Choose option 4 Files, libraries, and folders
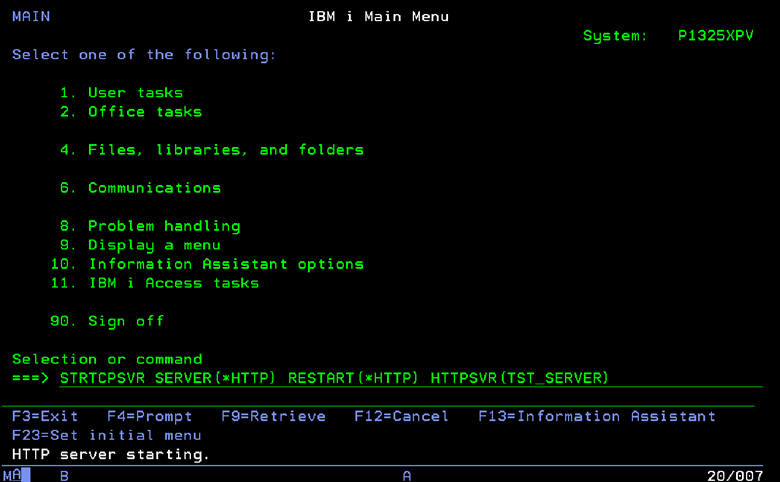780x482 pixels. coord(212,150)
